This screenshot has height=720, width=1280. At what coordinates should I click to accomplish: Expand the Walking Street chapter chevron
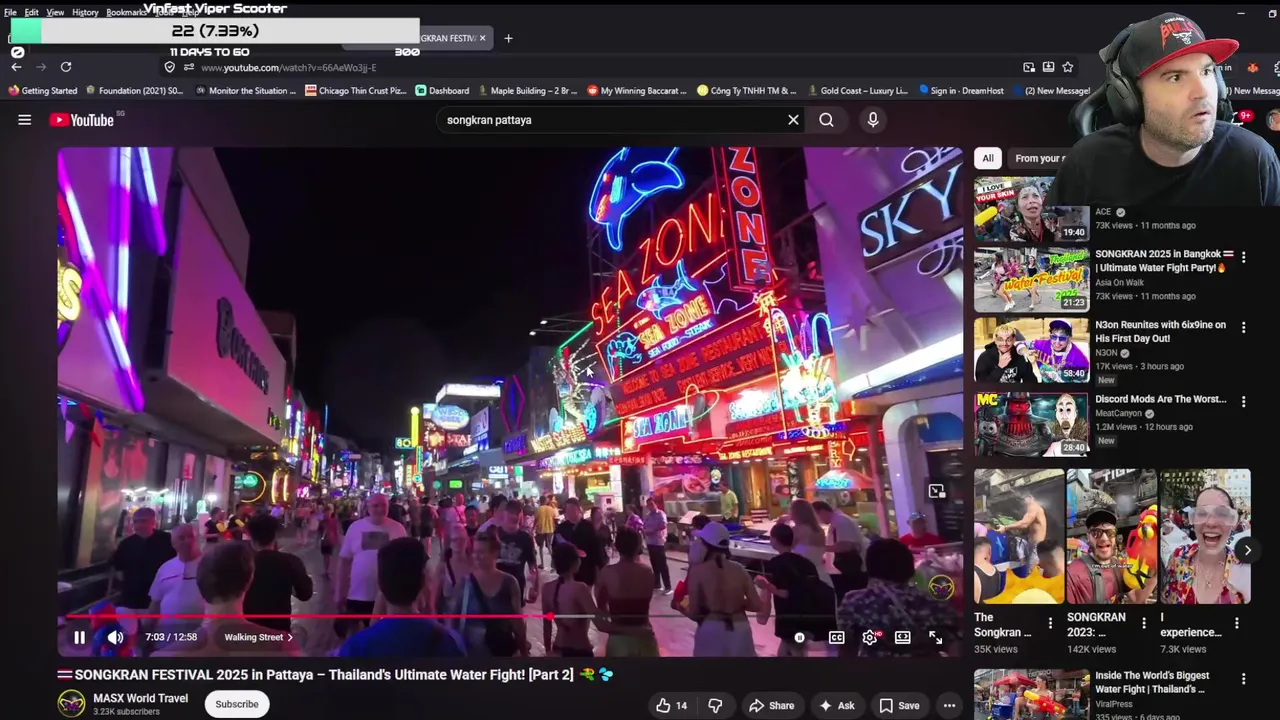coord(290,637)
